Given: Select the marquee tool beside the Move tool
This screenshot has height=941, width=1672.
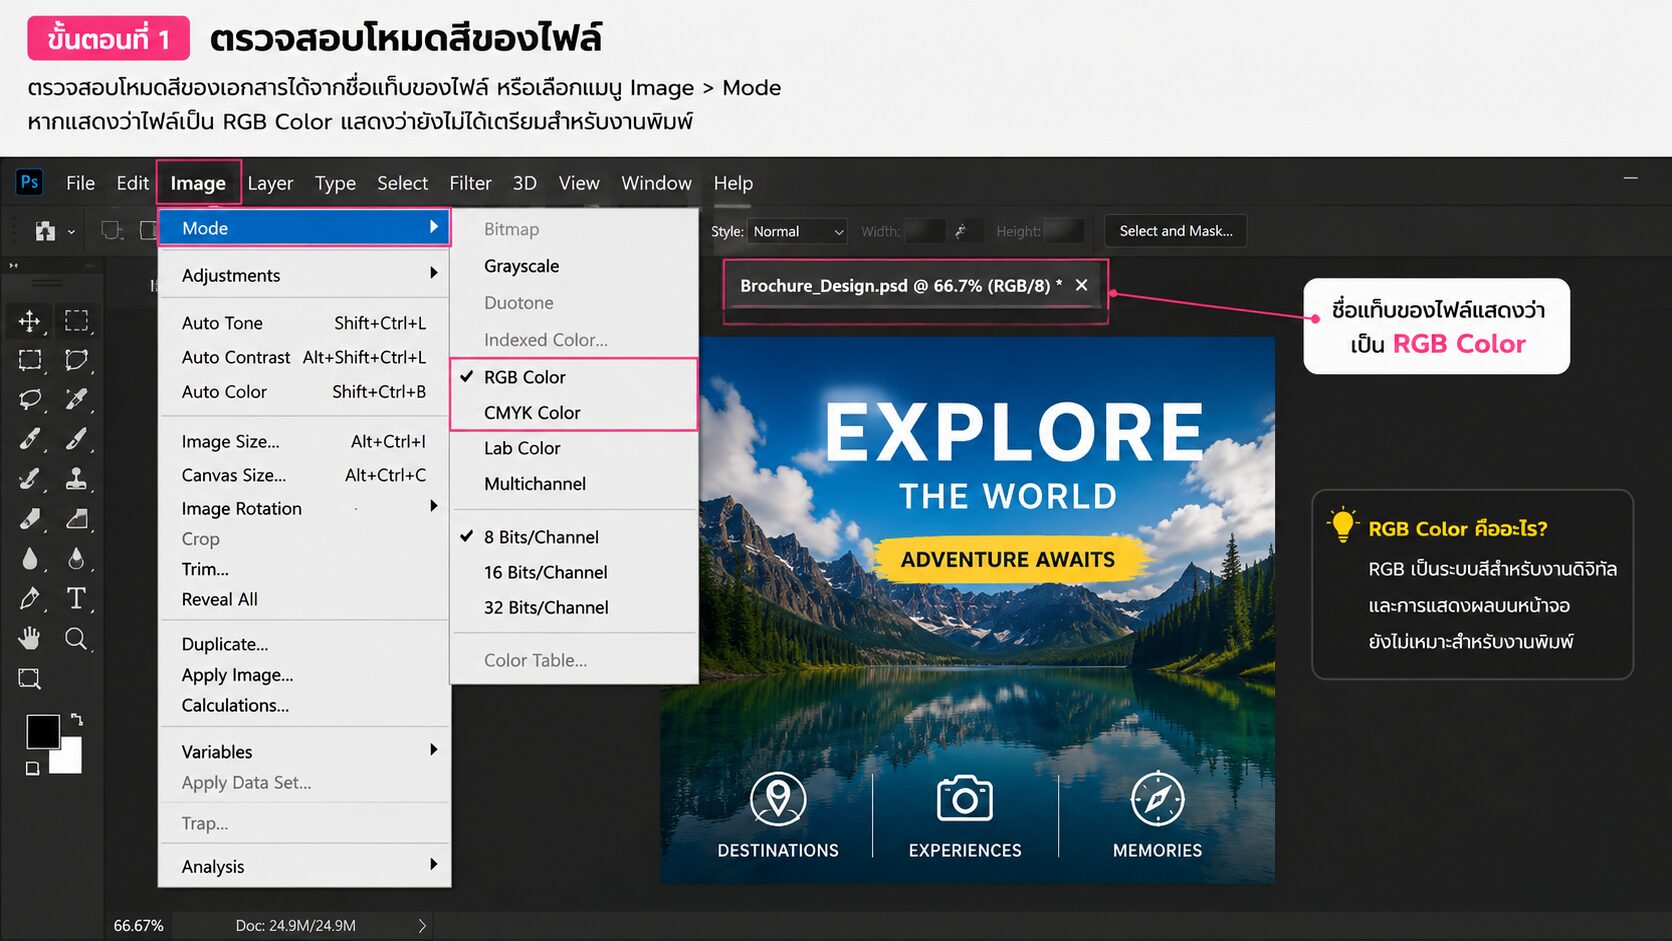Looking at the screenshot, I should [76, 321].
